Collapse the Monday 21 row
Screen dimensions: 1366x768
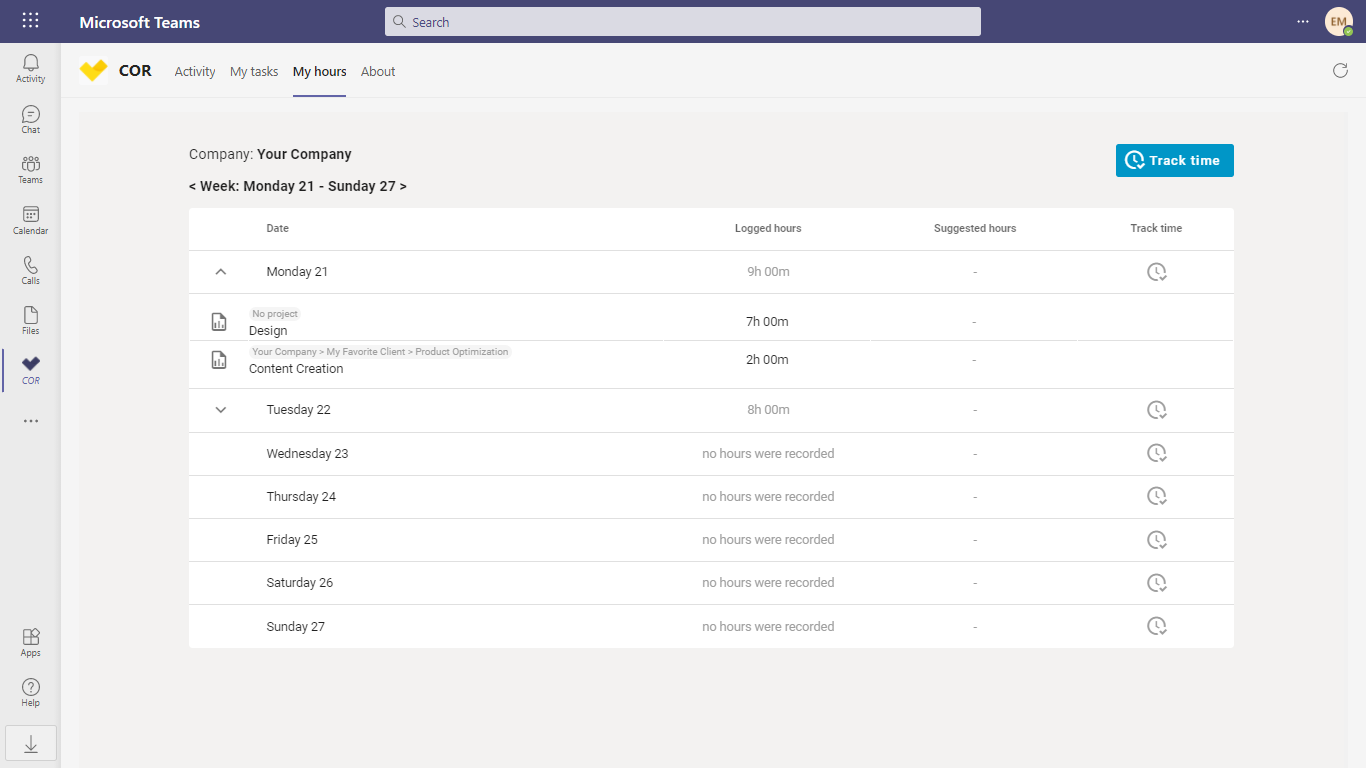[x=221, y=272]
